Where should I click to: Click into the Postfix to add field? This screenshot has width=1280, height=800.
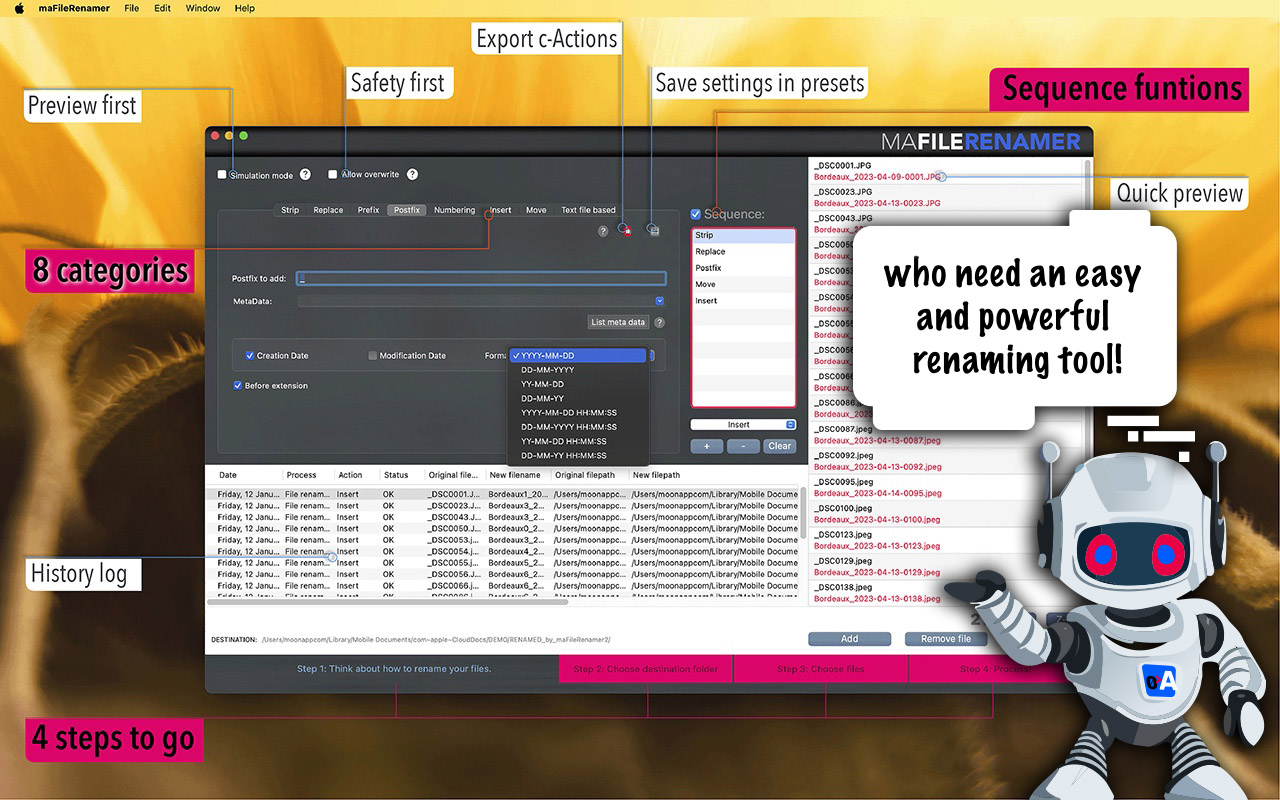pyautogui.click(x=482, y=279)
